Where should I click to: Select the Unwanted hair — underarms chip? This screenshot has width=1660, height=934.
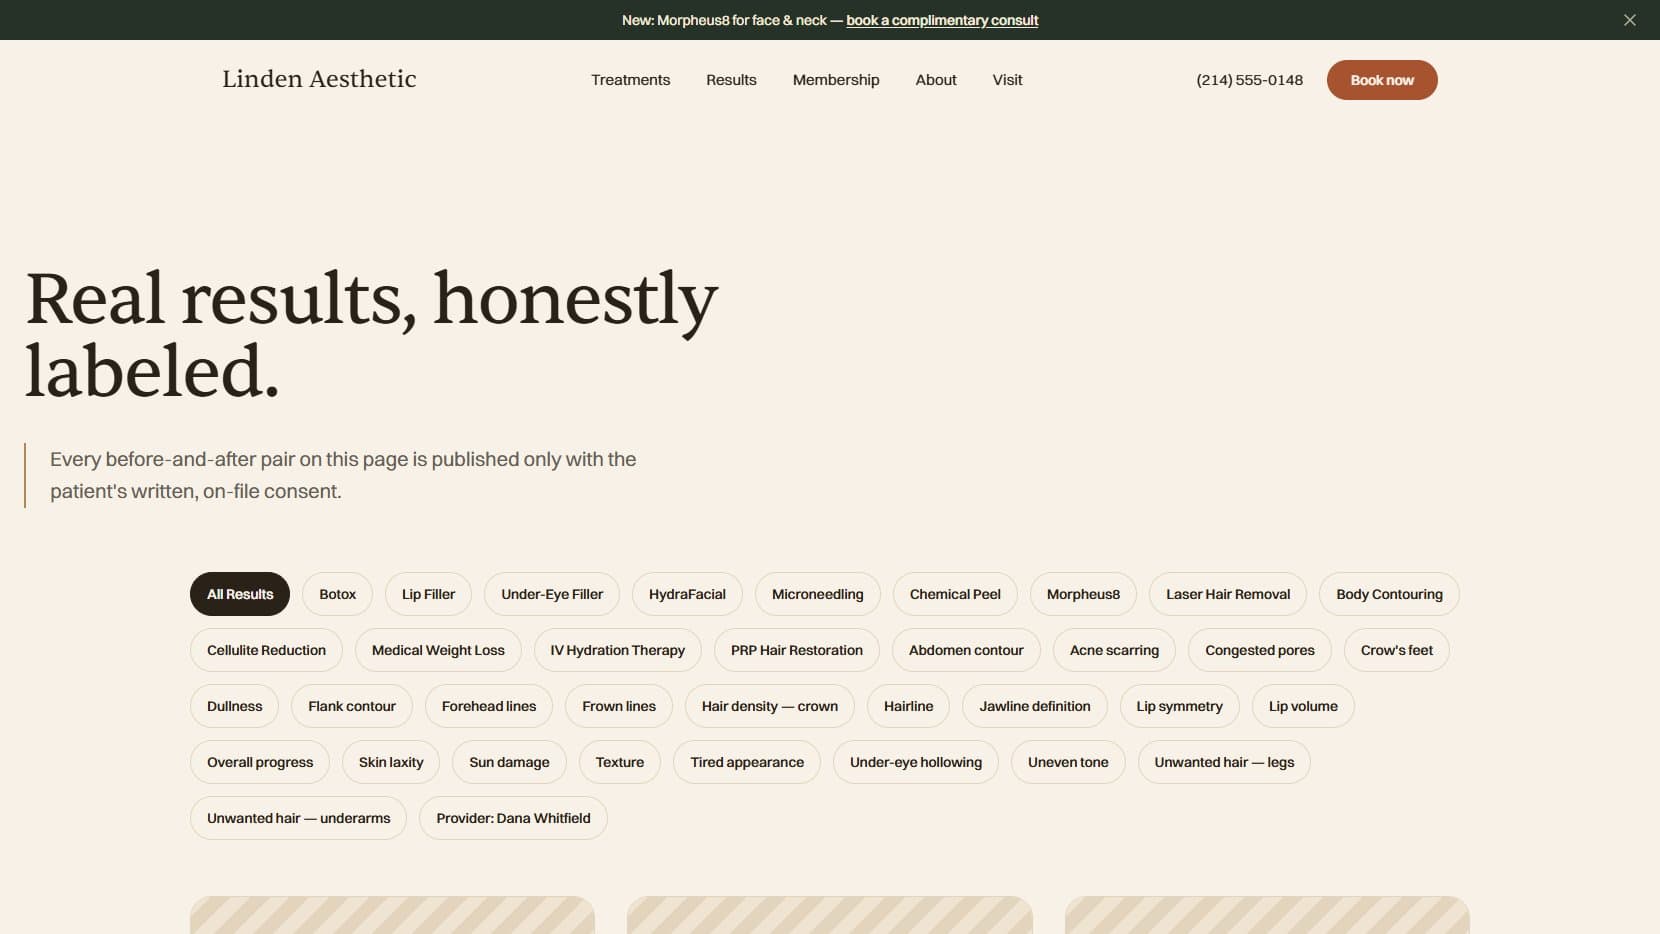pyautogui.click(x=298, y=818)
